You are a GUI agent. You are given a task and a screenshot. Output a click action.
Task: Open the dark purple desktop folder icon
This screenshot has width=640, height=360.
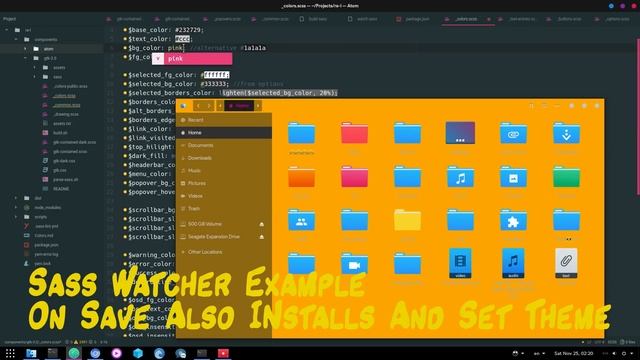pos(460,133)
